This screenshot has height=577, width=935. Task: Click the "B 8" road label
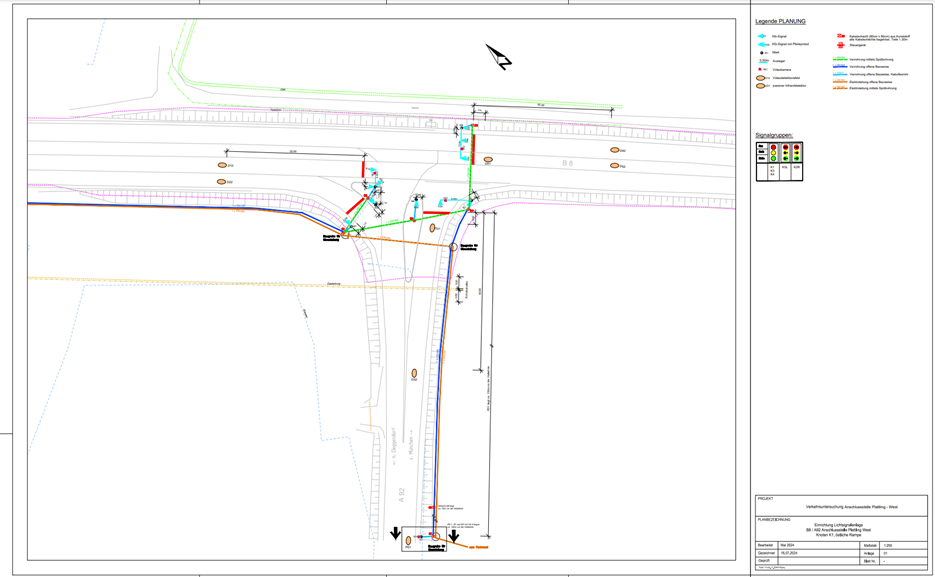(x=566, y=161)
